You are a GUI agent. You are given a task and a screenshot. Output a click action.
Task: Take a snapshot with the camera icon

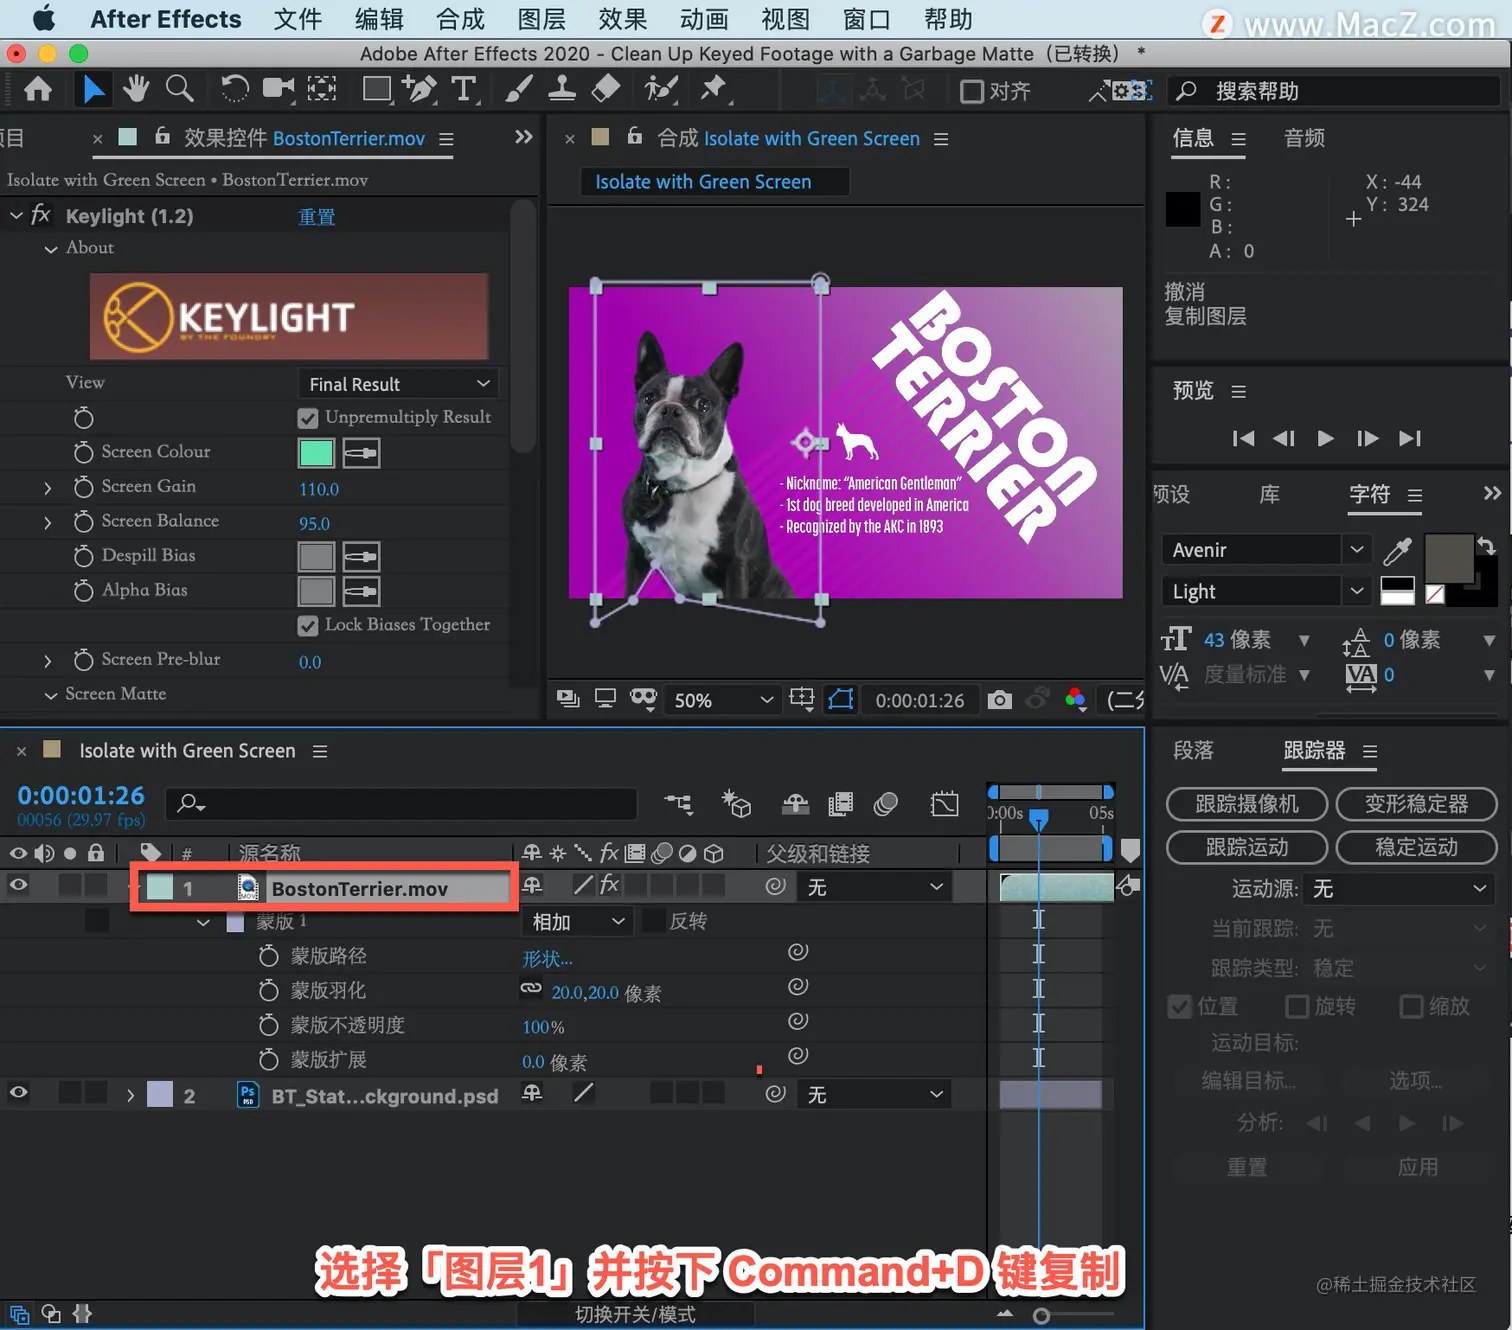[999, 700]
